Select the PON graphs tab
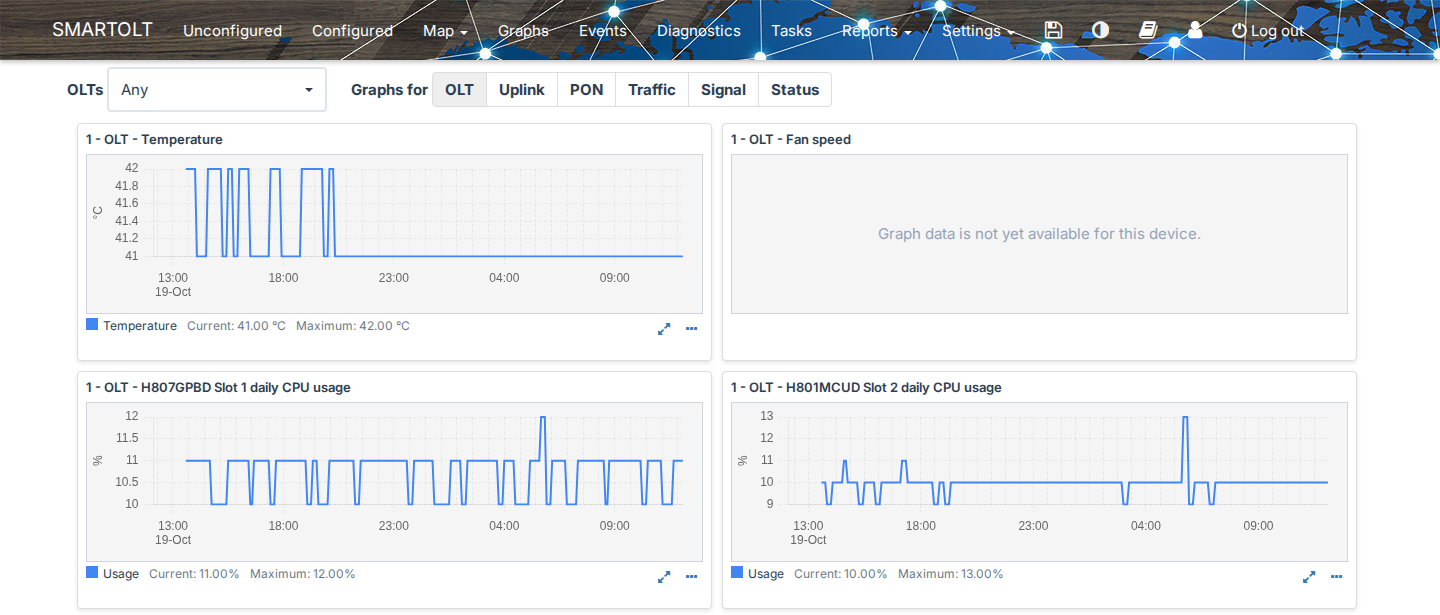 pyautogui.click(x=587, y=90)
